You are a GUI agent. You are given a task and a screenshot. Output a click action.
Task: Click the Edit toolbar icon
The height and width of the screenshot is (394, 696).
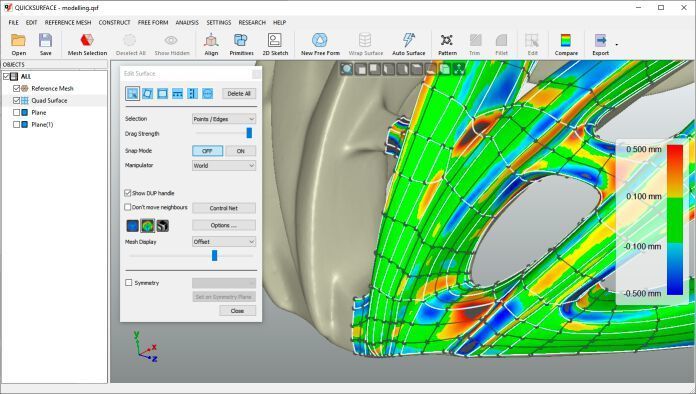tap(532, 40)
